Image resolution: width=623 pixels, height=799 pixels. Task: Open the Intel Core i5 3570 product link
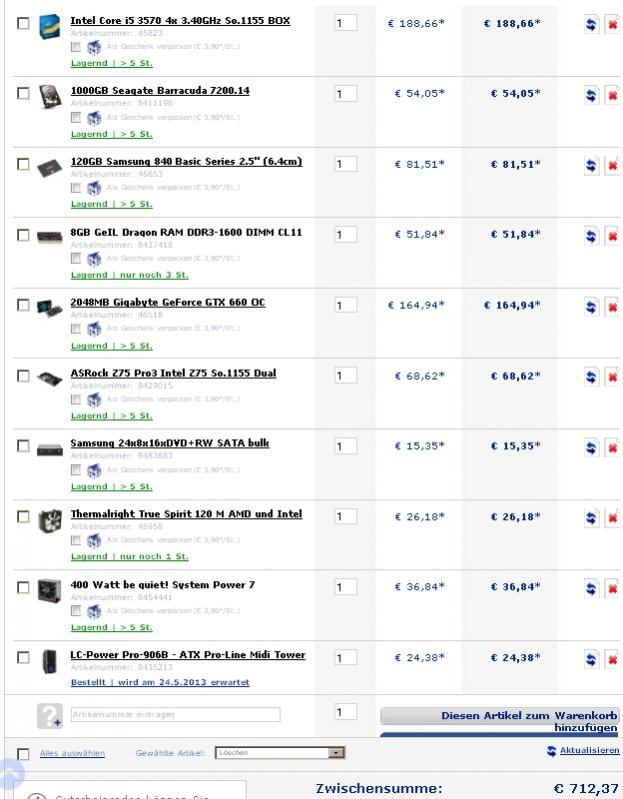click(180, 20)
